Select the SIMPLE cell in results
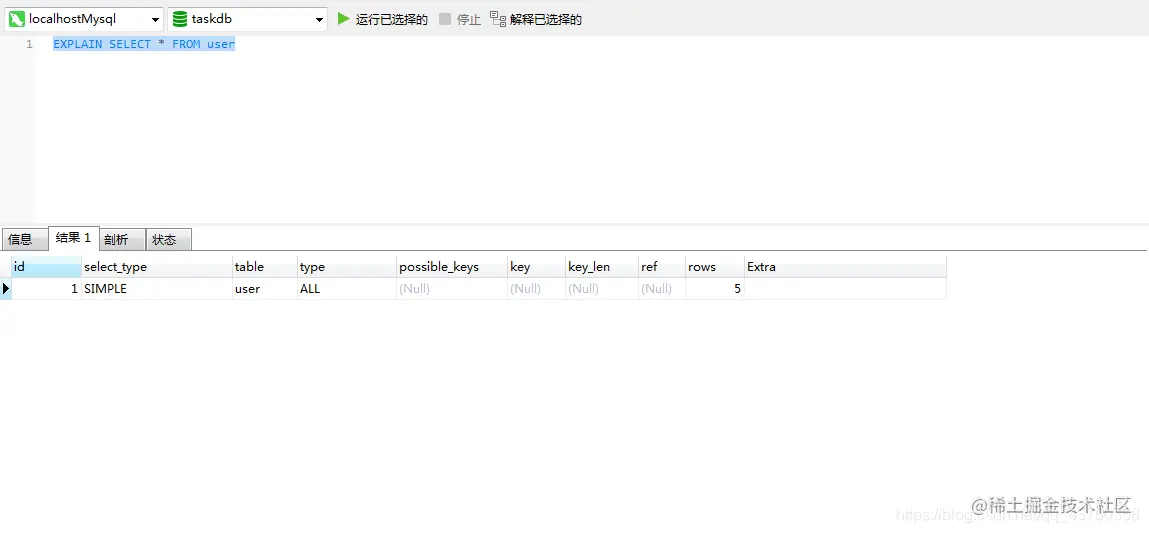The height and width of the screenshot is (533, 1149). tap(157, 289)
